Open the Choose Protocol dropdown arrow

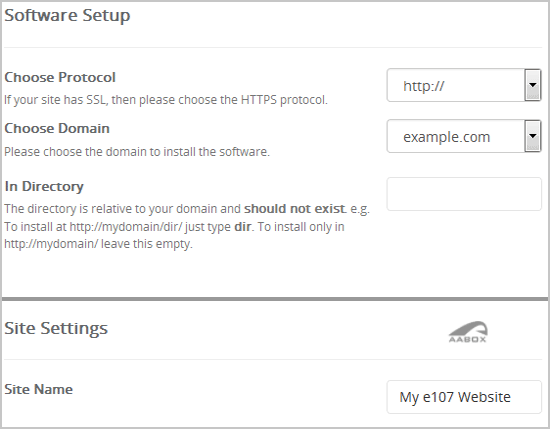click(x=532, y=85)
